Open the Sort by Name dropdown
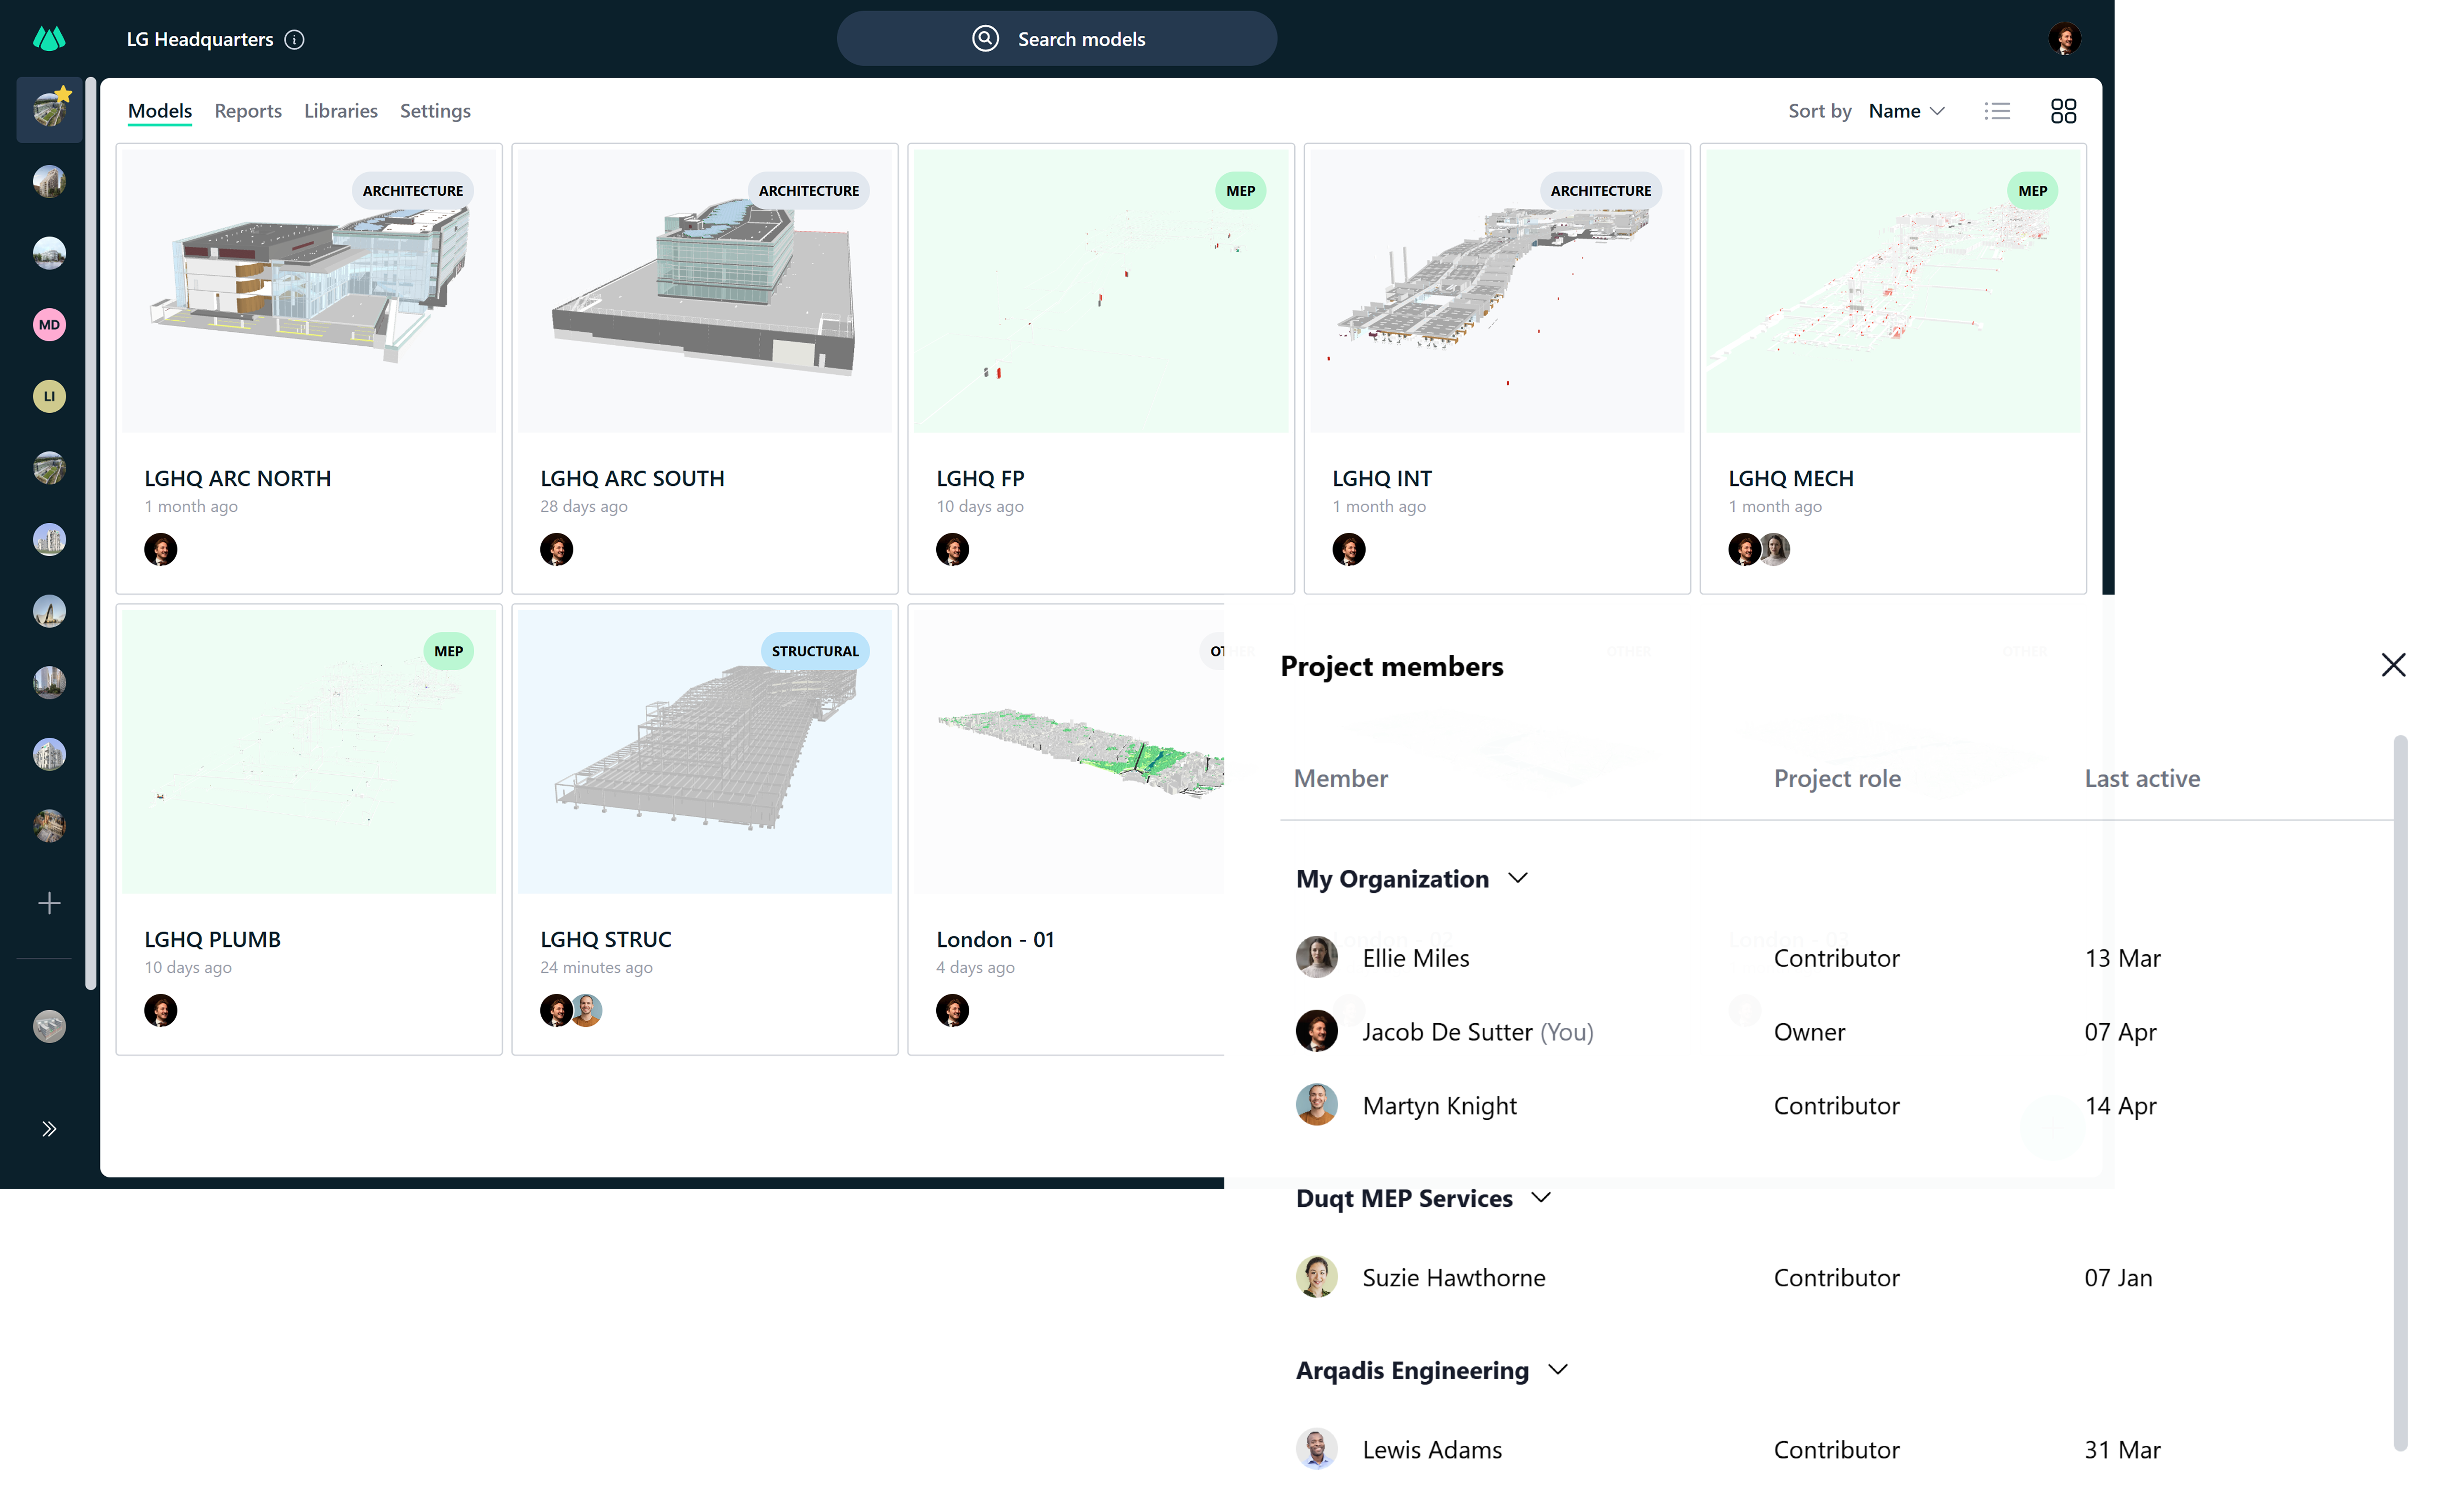This screenshot has height=1509, width=2464. [1906, 111]
